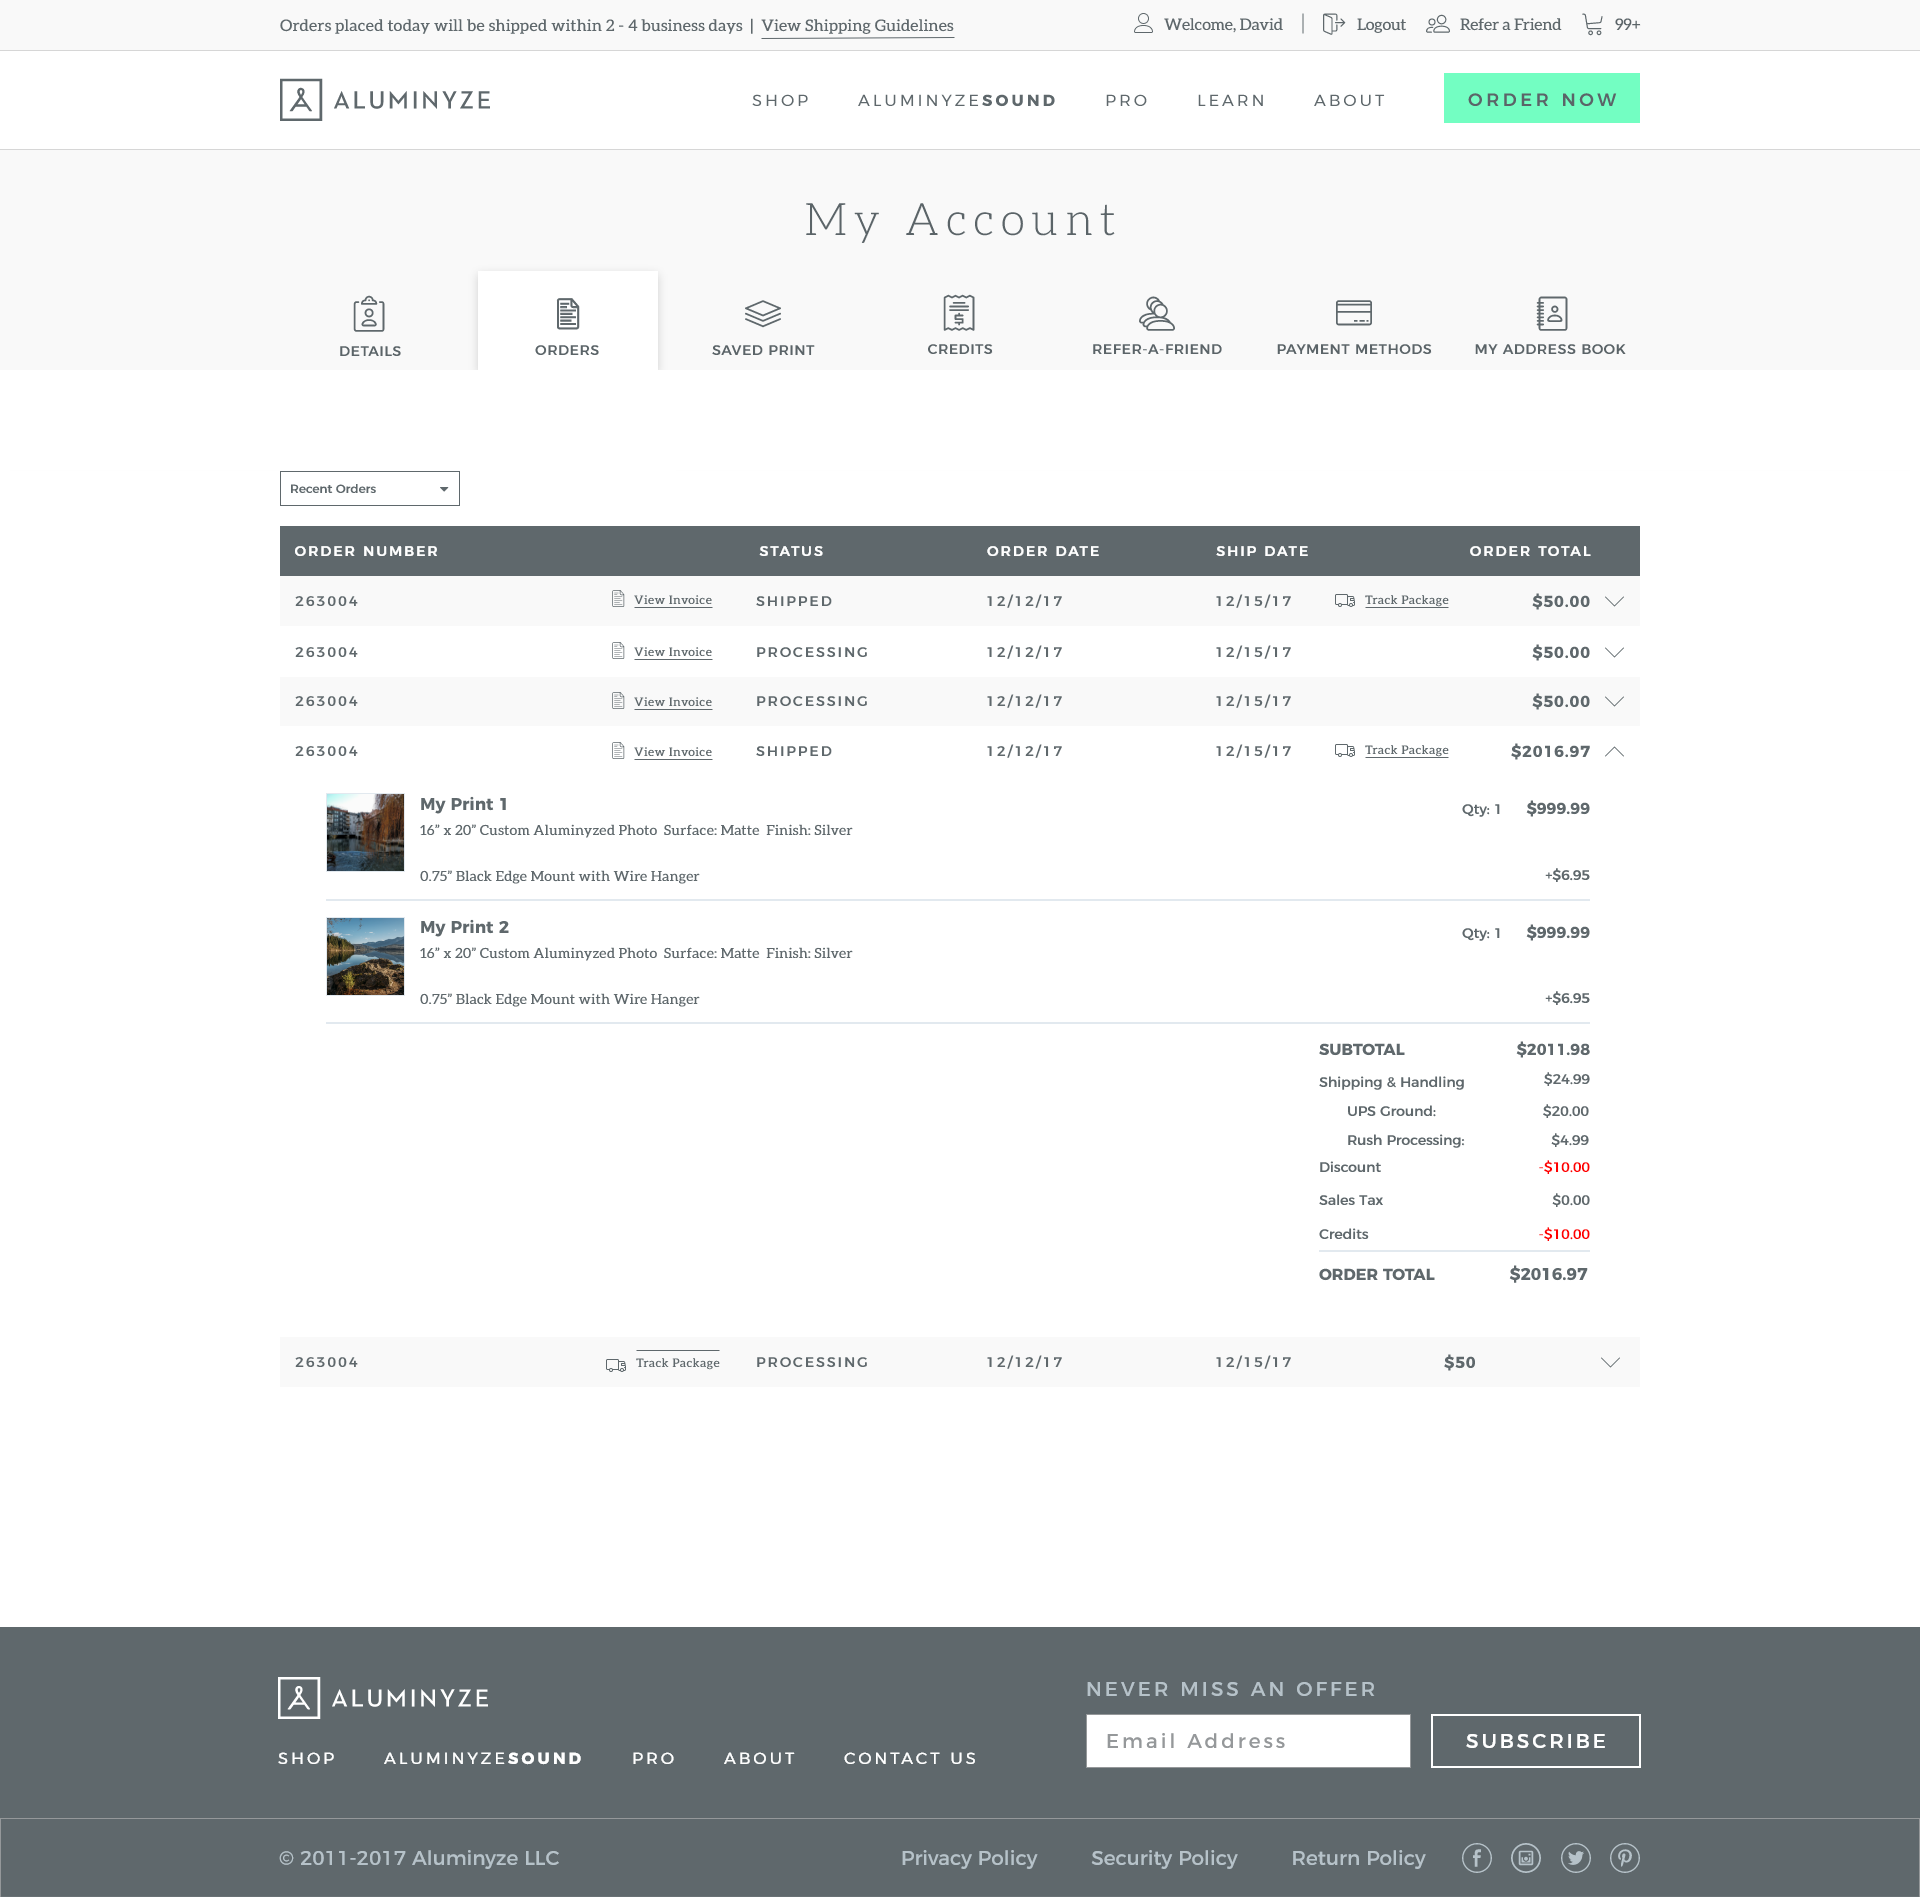Click the Twitter icon in the footer
The width and height of the screenshot is (1920, 1897).
pos(1575,1858)
